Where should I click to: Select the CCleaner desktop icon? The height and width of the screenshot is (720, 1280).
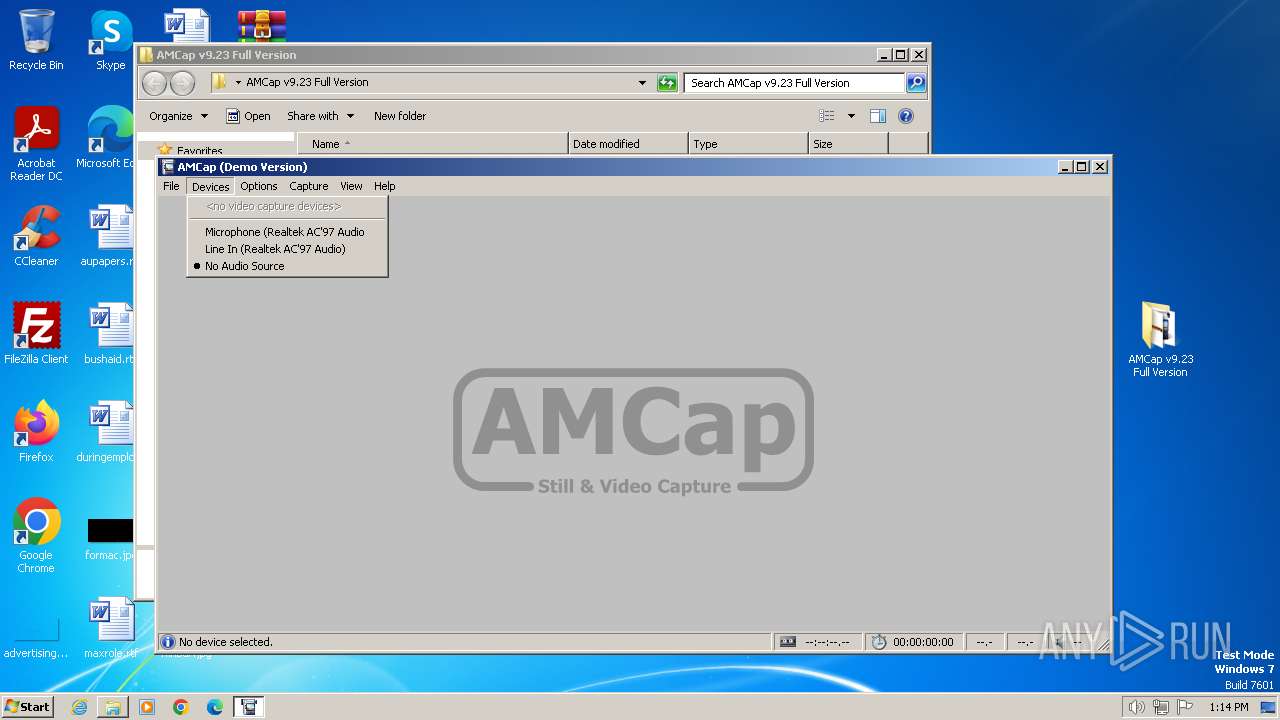36,236
